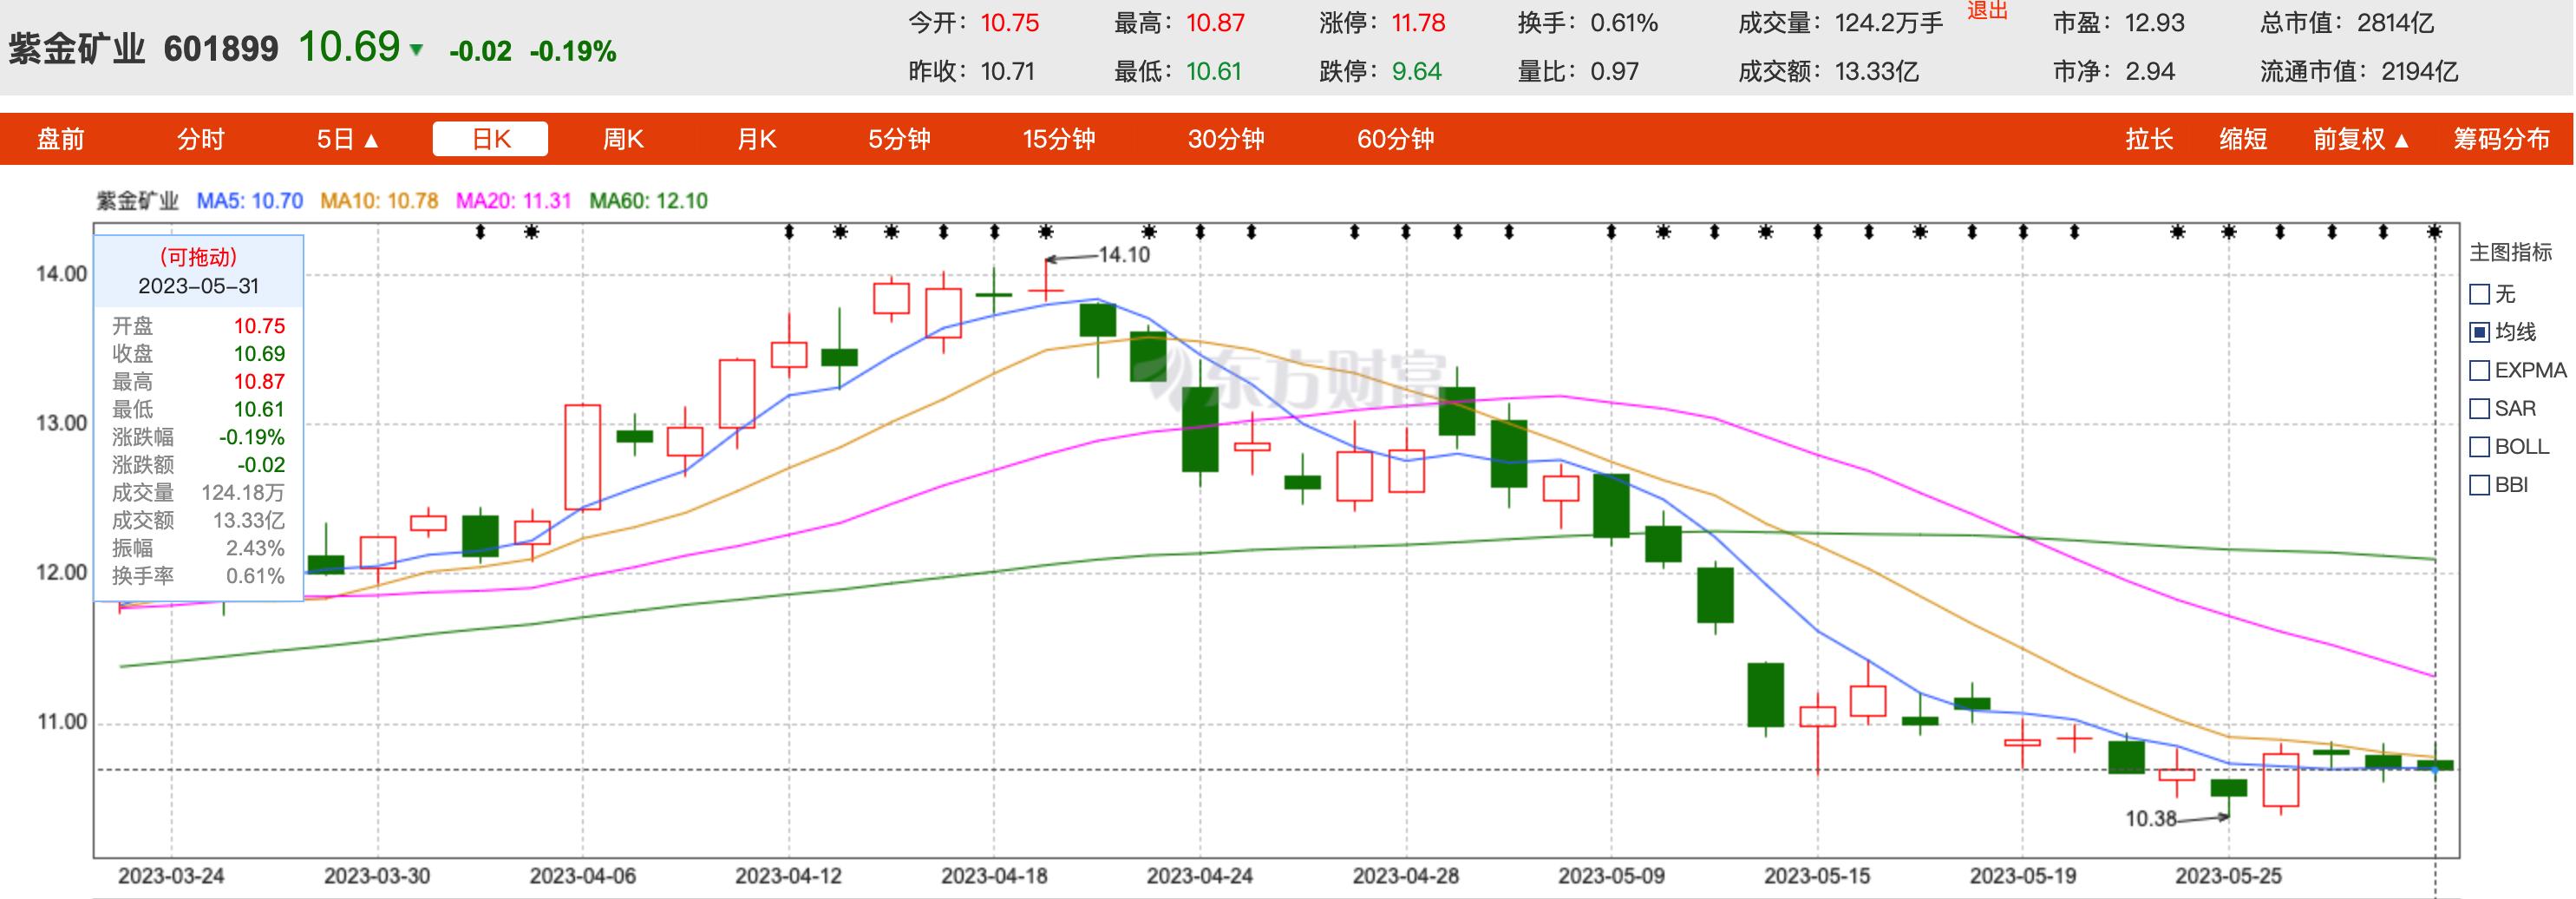Viewport: 2576px width, 899px height.
Task: Switch to the 周K weekly chart
Action: coord(623,139)
